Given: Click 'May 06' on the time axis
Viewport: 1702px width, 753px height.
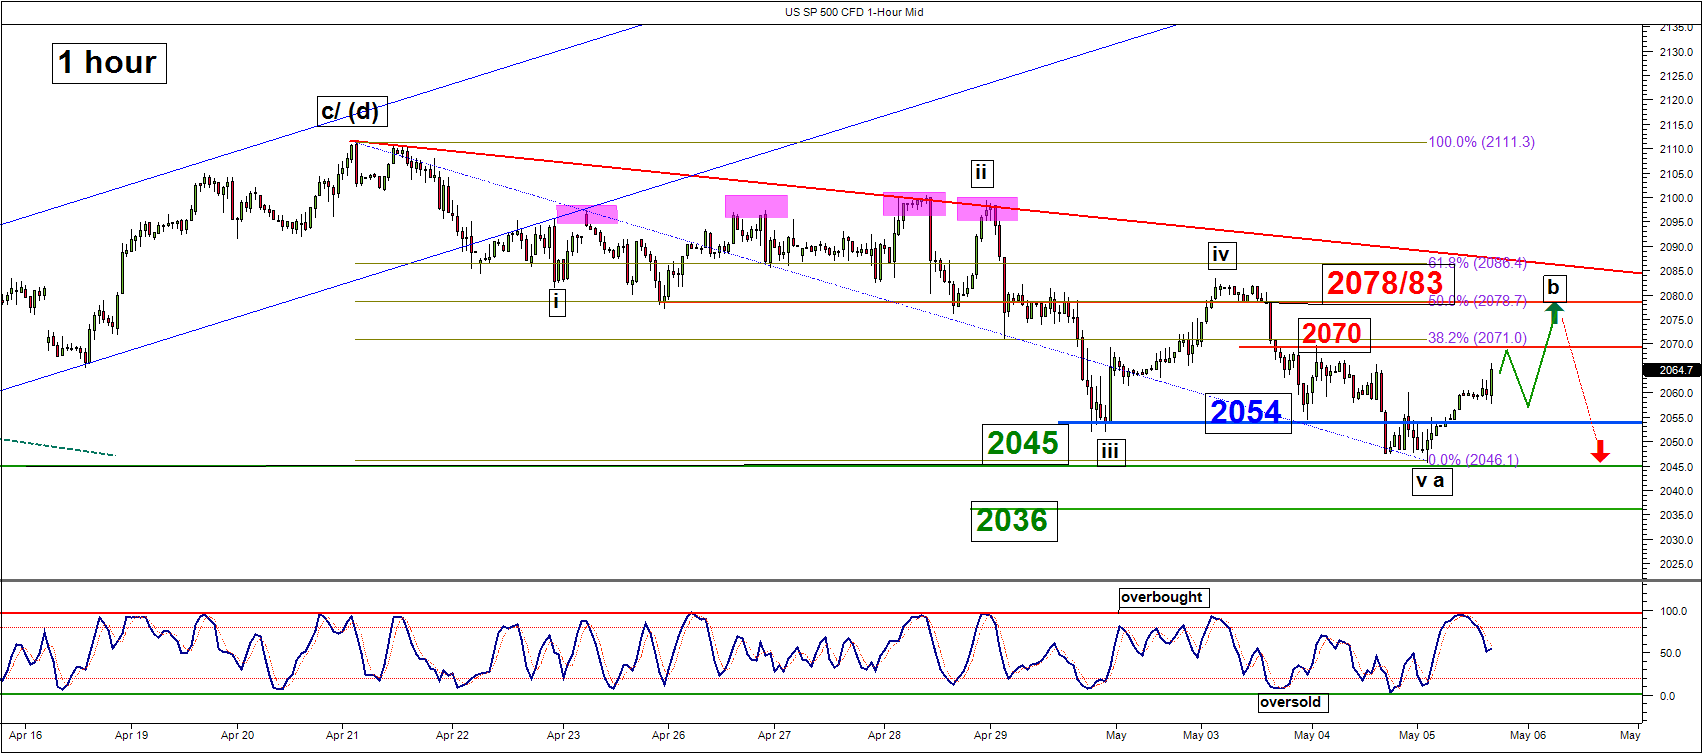Looking at the screenshot, I should (1527, 735).
